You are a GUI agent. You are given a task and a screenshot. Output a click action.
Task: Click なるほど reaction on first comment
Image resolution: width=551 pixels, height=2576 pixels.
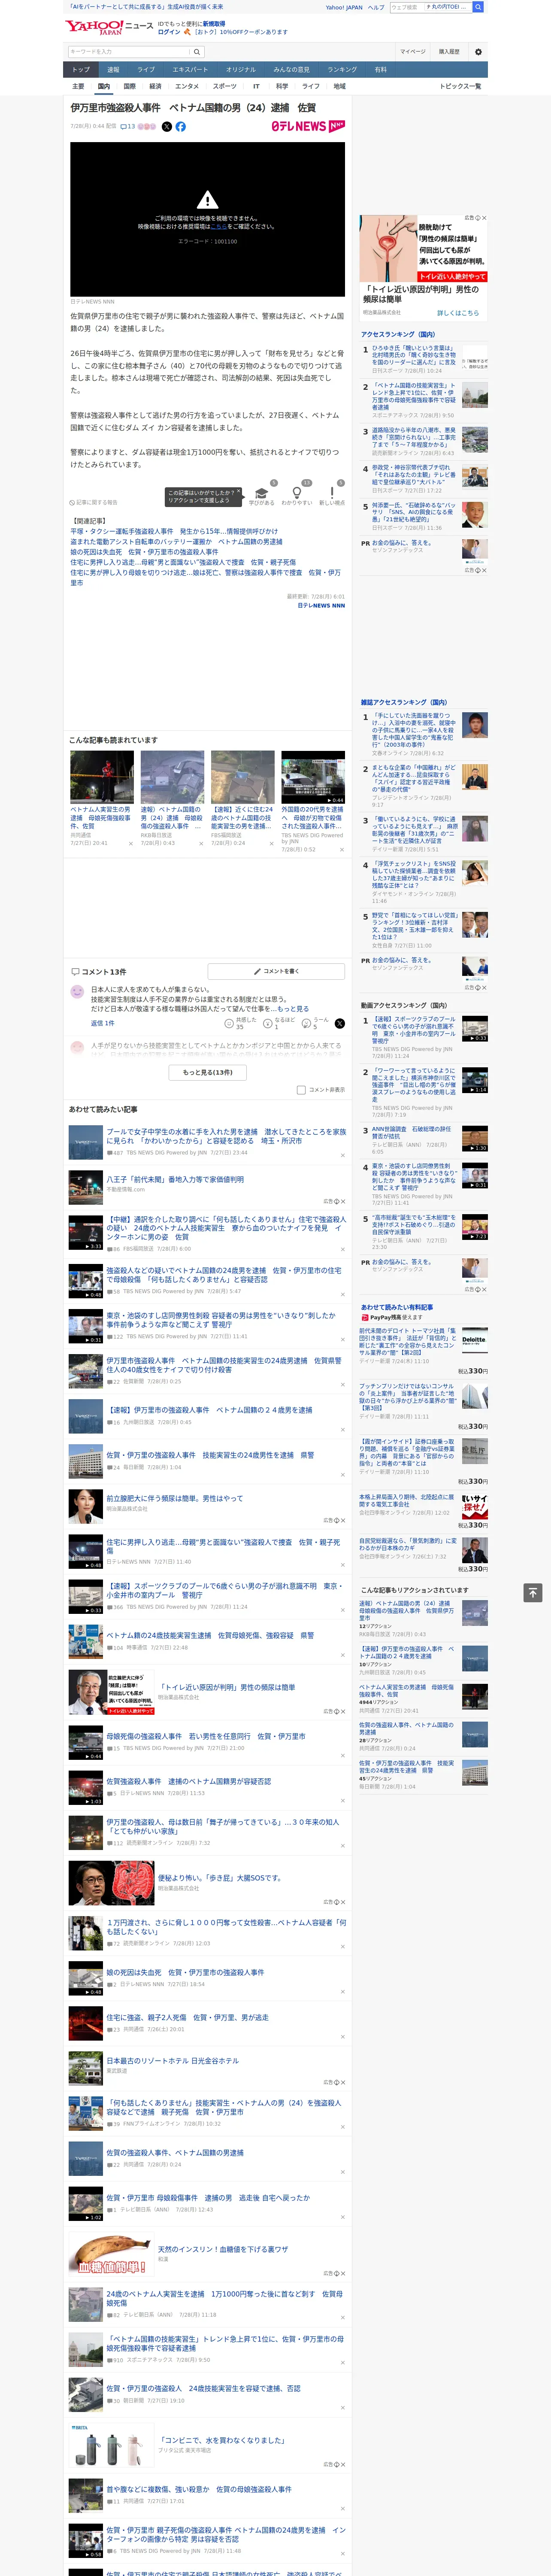269,1024
